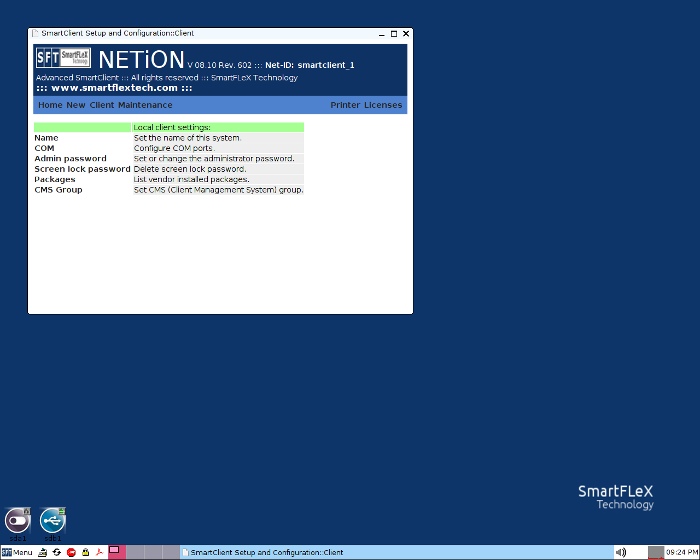Open the Maintenance menu item
This screenshot has height=560, width=700.
coord(145,105)
